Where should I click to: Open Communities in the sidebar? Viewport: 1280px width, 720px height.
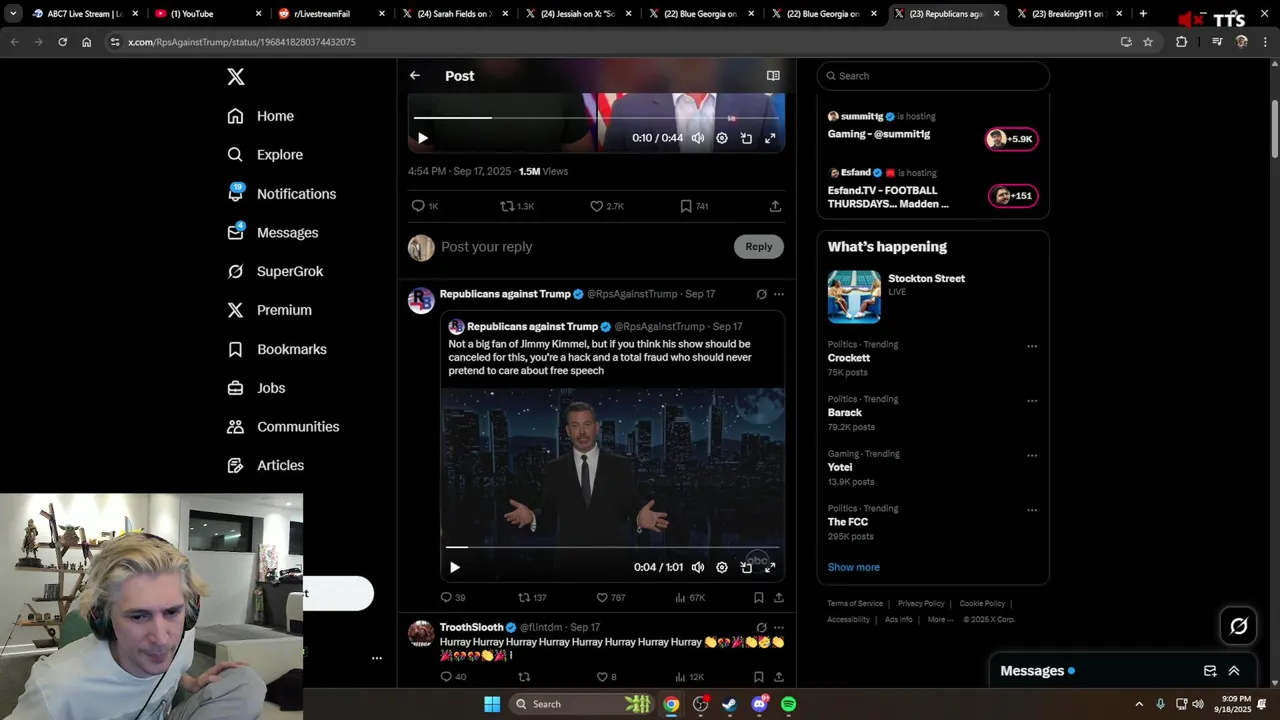point(283,426)
